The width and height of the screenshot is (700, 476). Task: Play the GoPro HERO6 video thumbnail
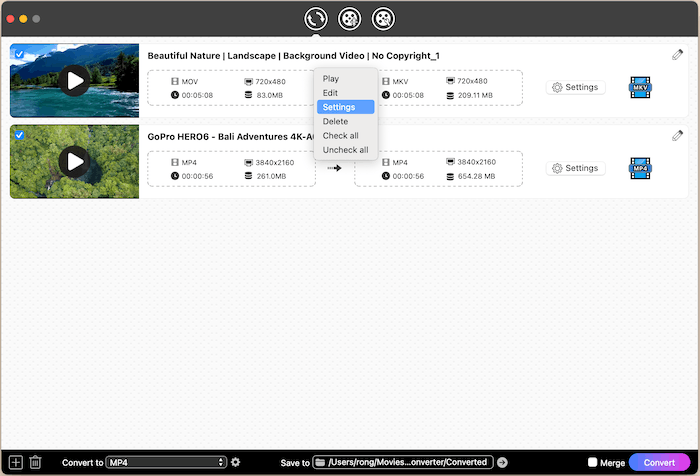(x=73, y=161)
